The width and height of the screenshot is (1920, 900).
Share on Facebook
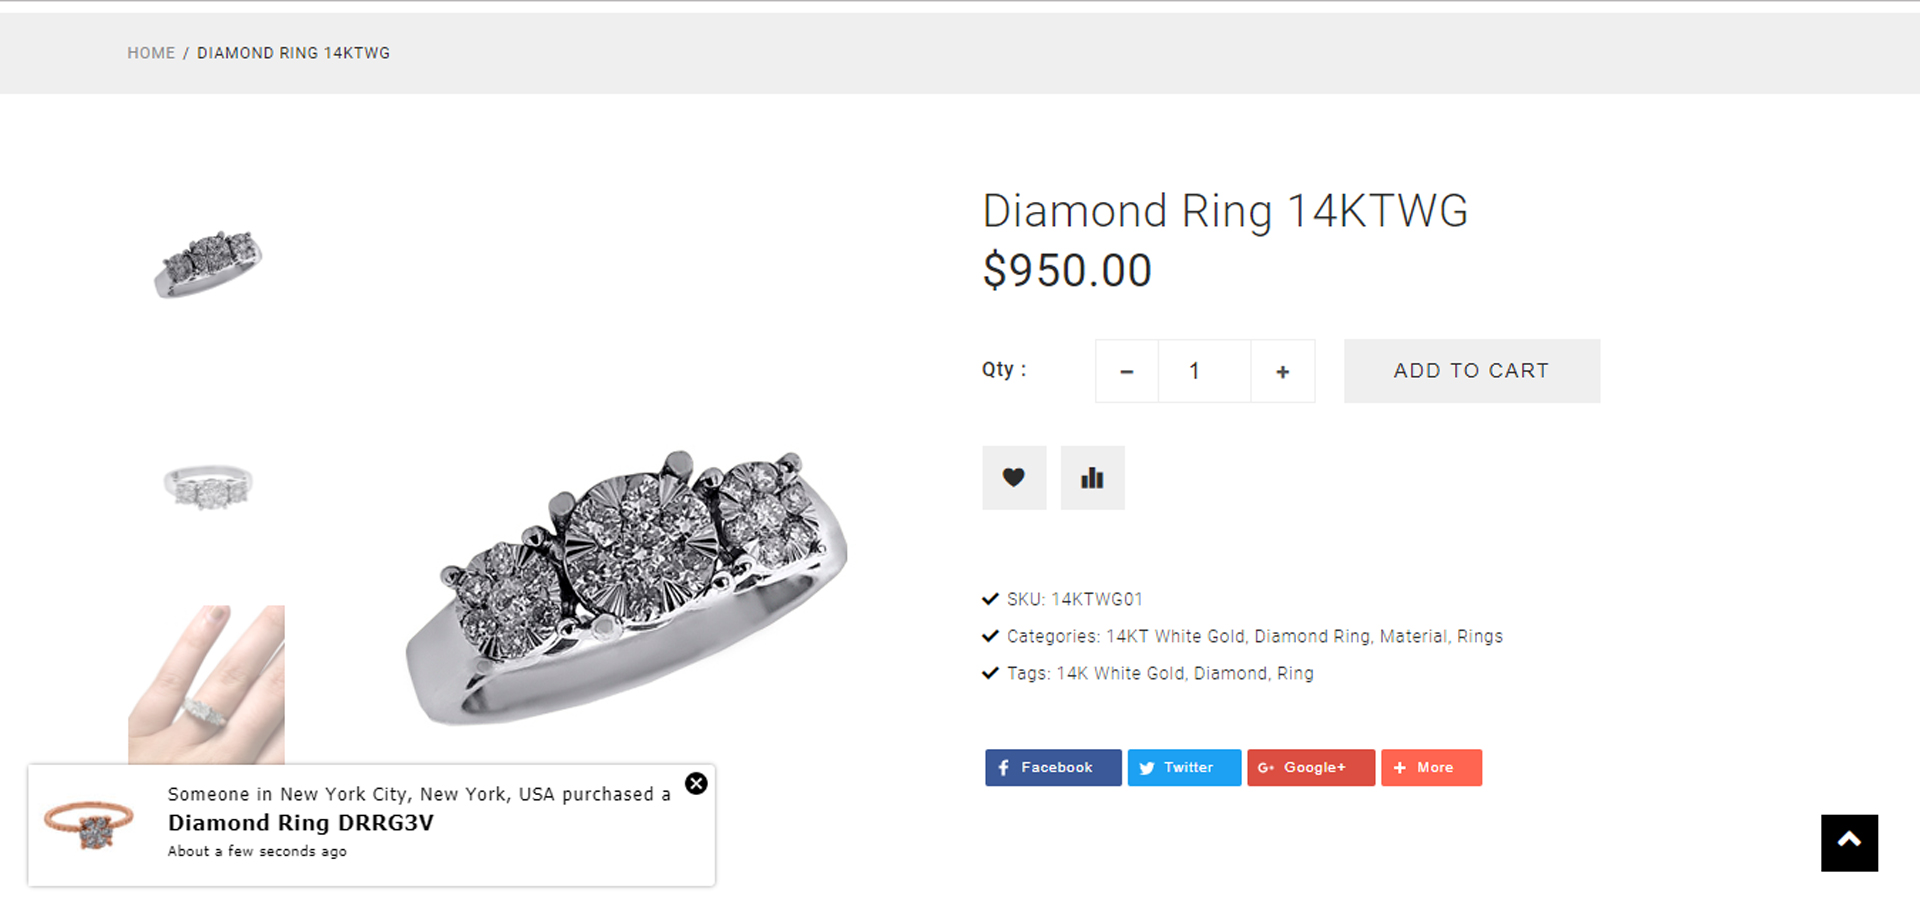[1052, 768]
